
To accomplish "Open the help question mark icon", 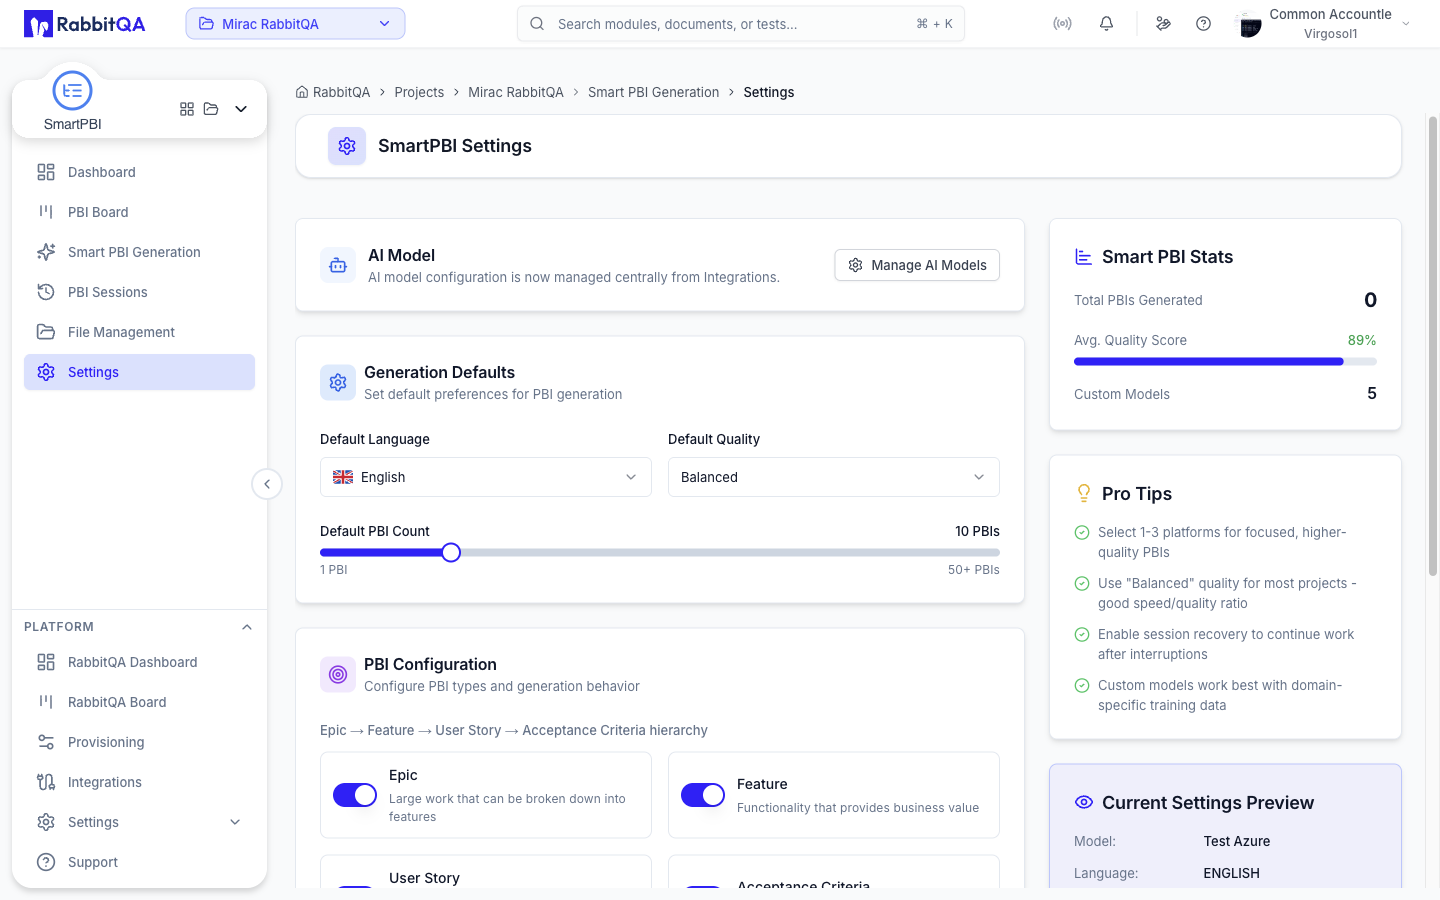I will (1204, 23).
